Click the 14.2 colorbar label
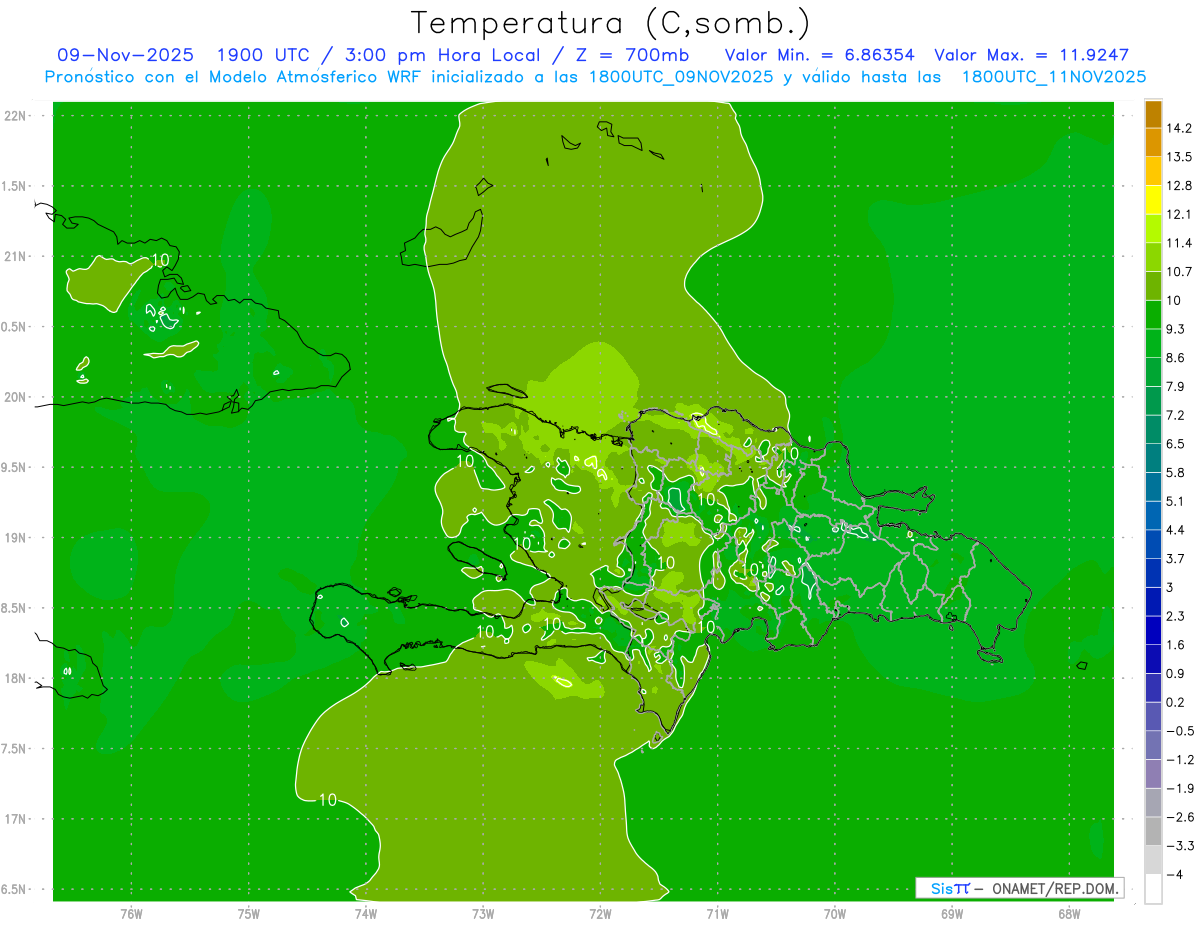 [x=1179, y=128]
